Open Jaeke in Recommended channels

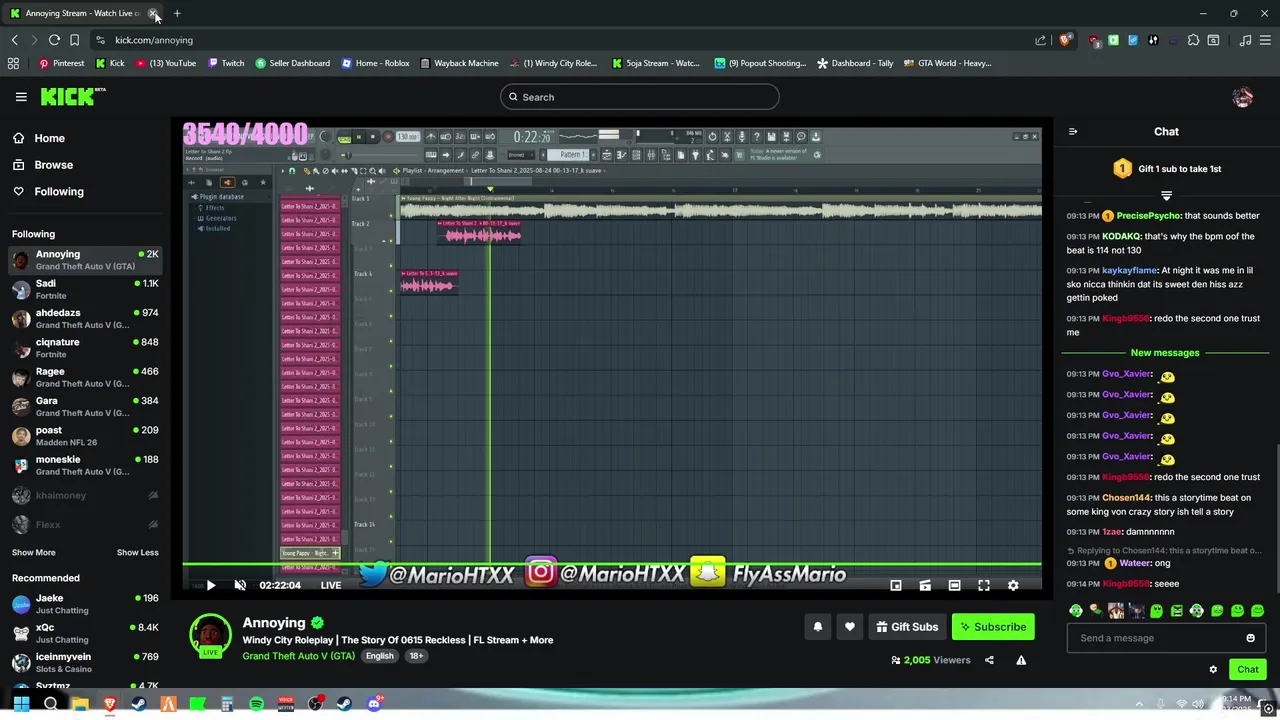click(85, 604)
